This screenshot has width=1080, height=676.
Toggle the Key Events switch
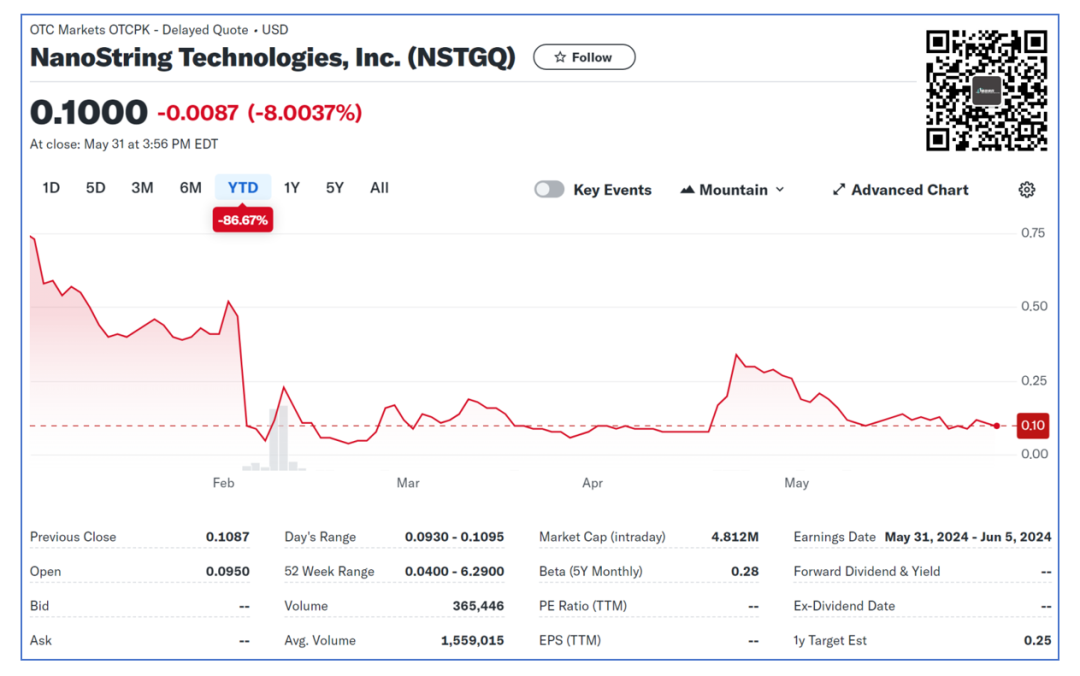click(x=549, y=190)
